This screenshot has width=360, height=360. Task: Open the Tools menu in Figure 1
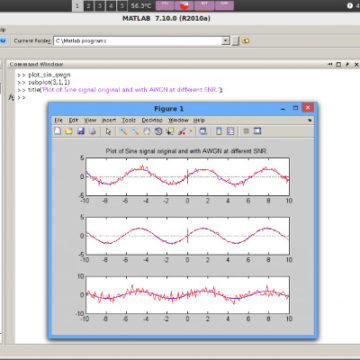(129, 120)
